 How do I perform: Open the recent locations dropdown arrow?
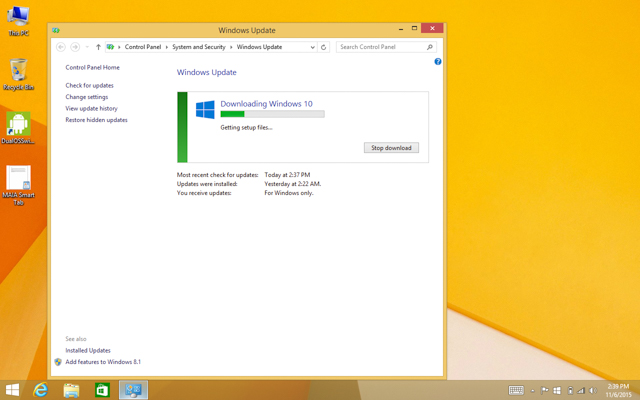pos(87,47)
